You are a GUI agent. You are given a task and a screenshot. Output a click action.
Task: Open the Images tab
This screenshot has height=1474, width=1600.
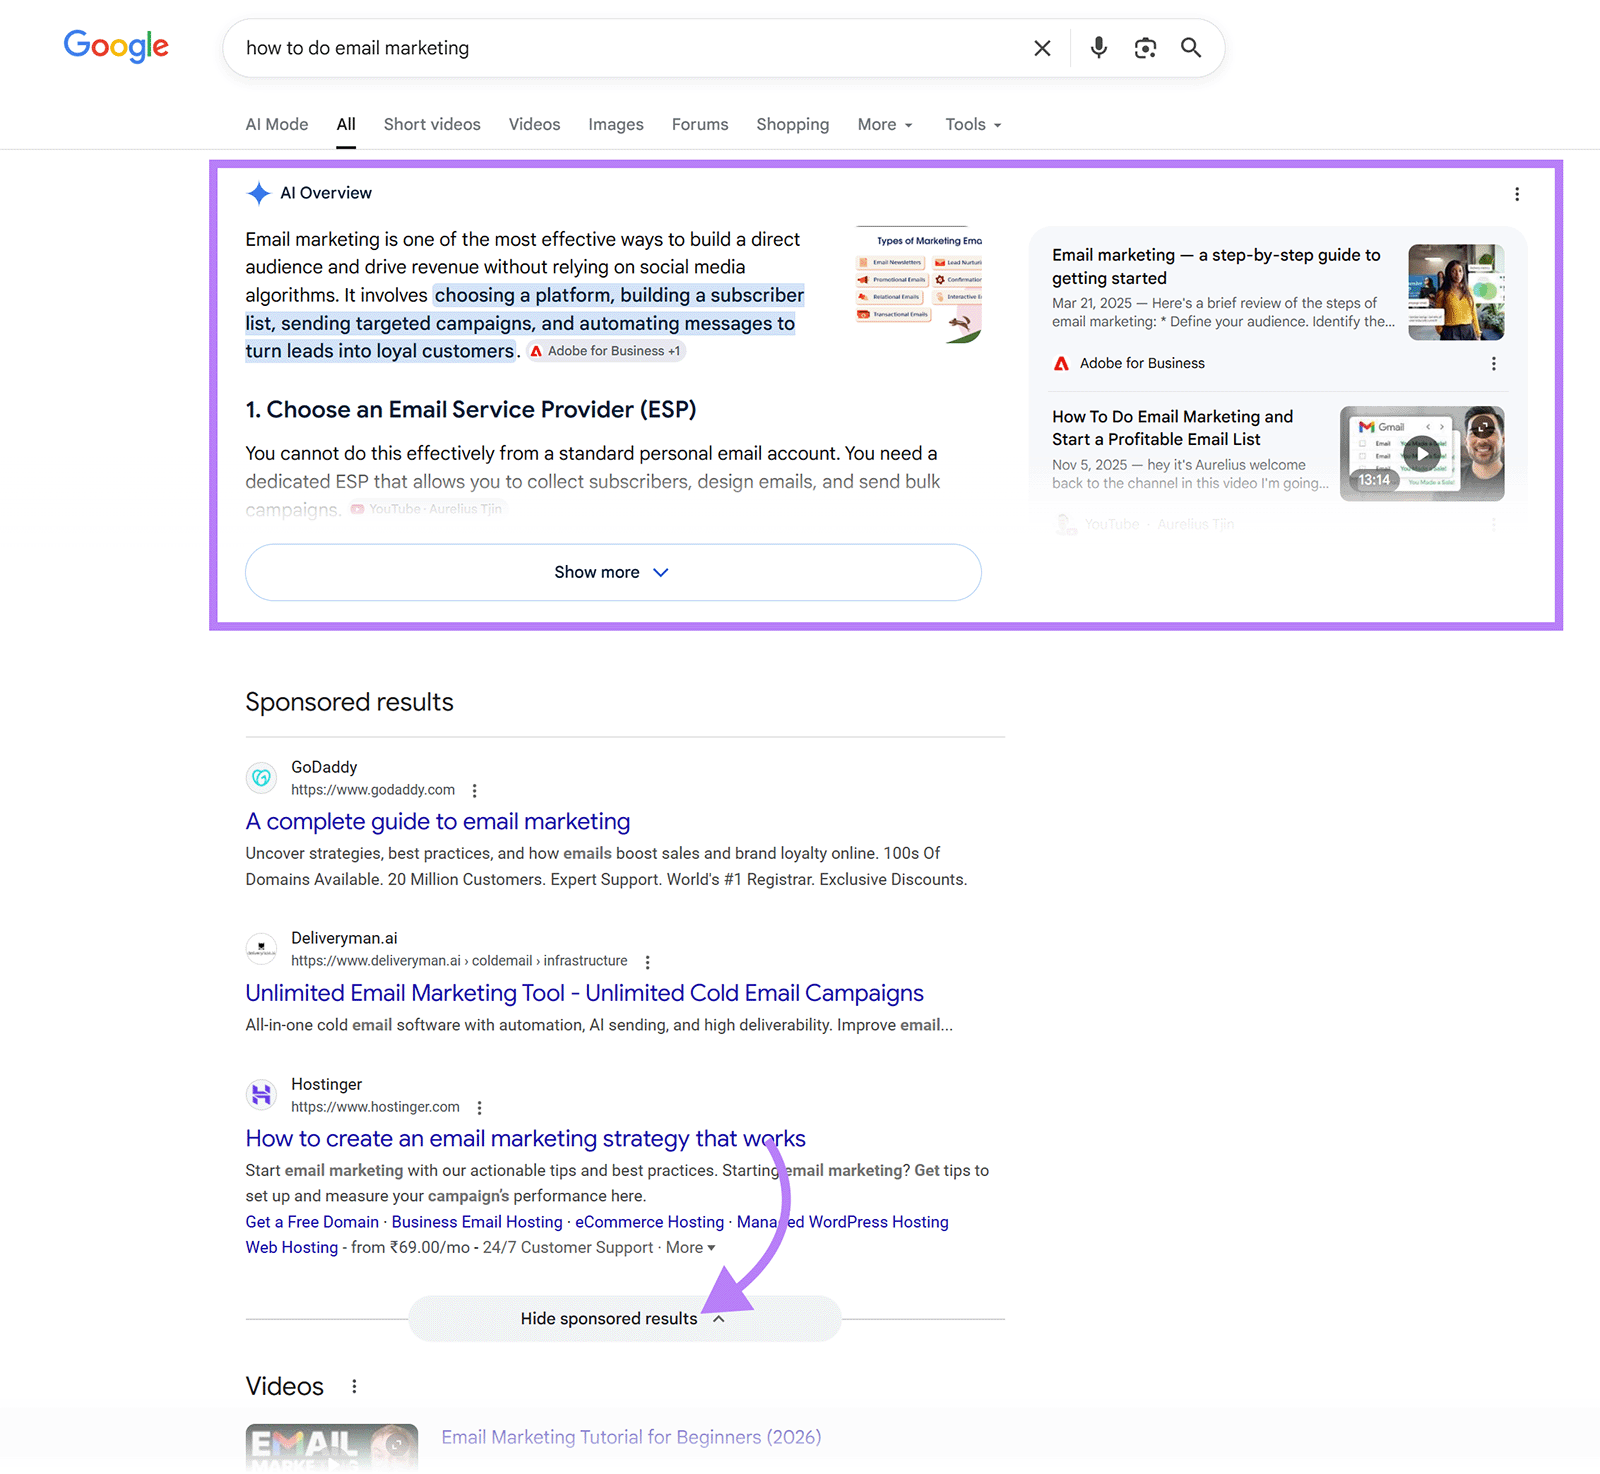coord(616,124)
